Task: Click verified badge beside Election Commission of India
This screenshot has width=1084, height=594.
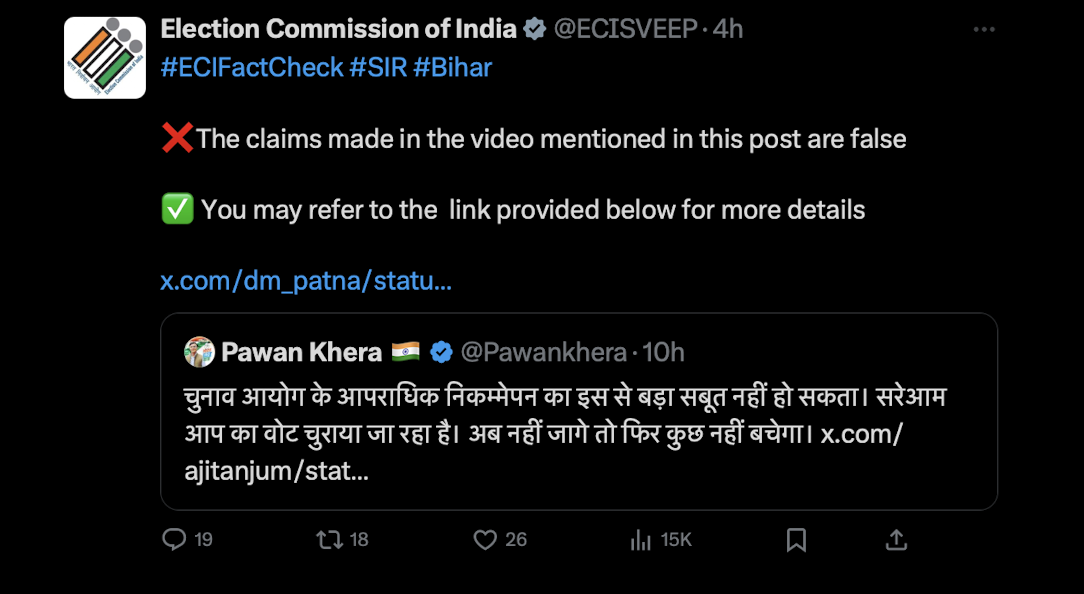Action: coord(535,29)
